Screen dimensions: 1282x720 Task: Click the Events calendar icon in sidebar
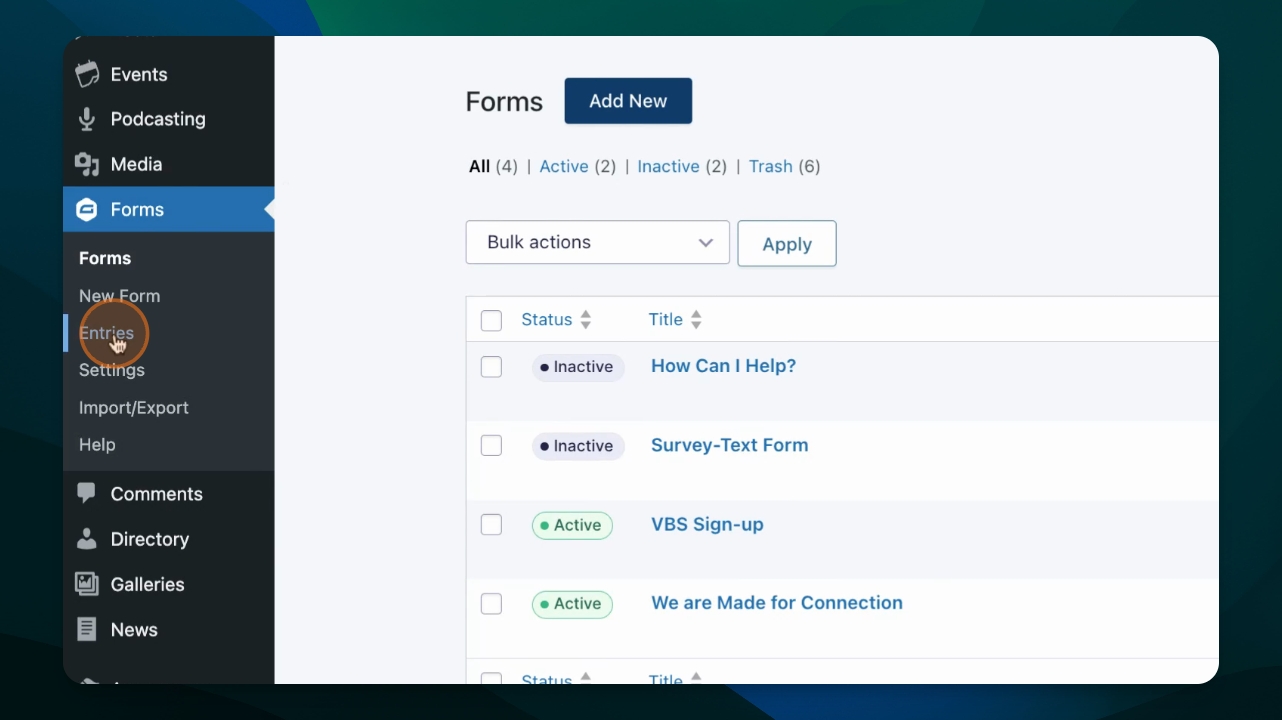pos(87,74)
